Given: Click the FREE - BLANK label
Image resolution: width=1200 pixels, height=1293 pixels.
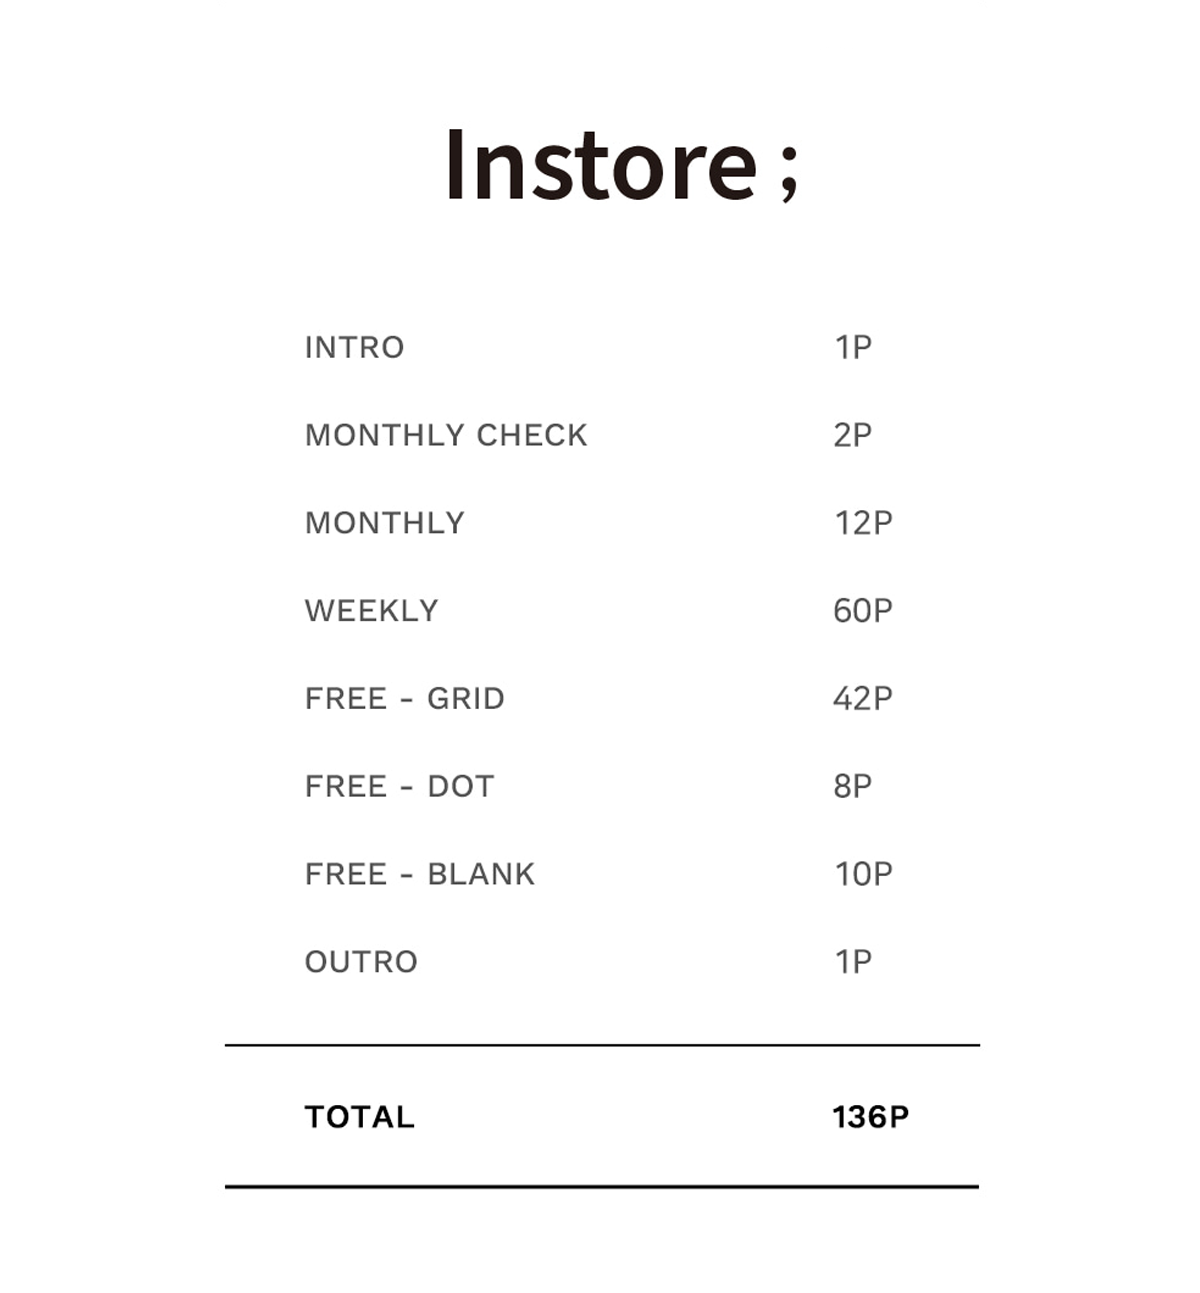Looking at the screenshot, I should (419, 874).
